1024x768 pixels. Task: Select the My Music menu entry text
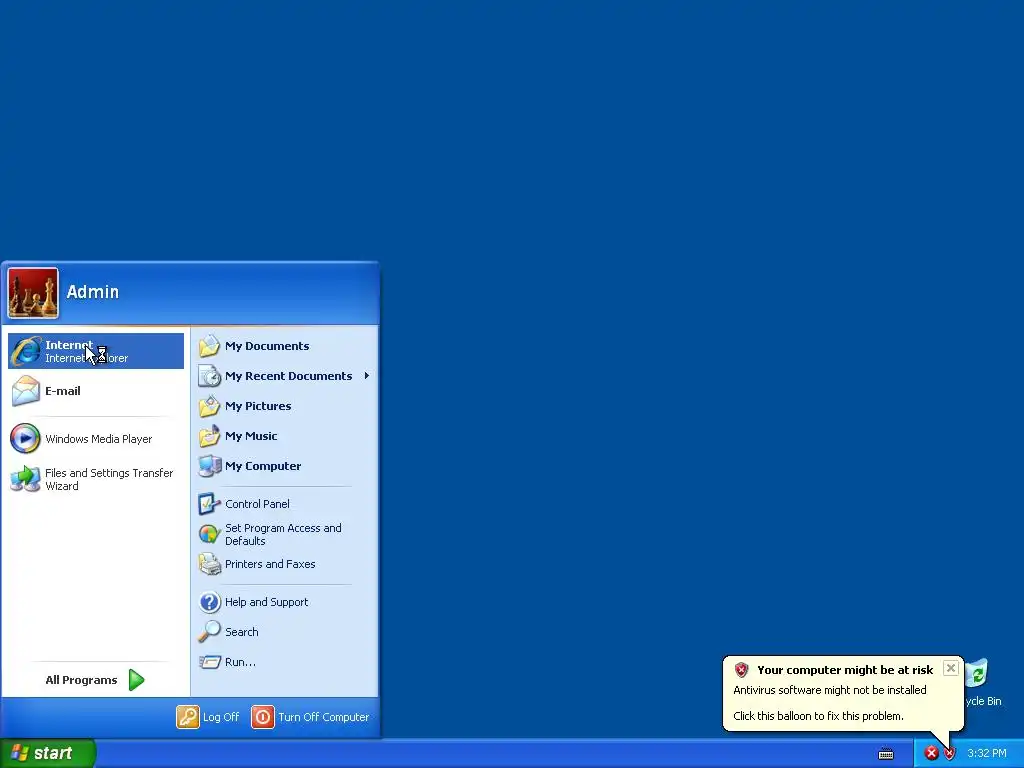click(251, 436)
